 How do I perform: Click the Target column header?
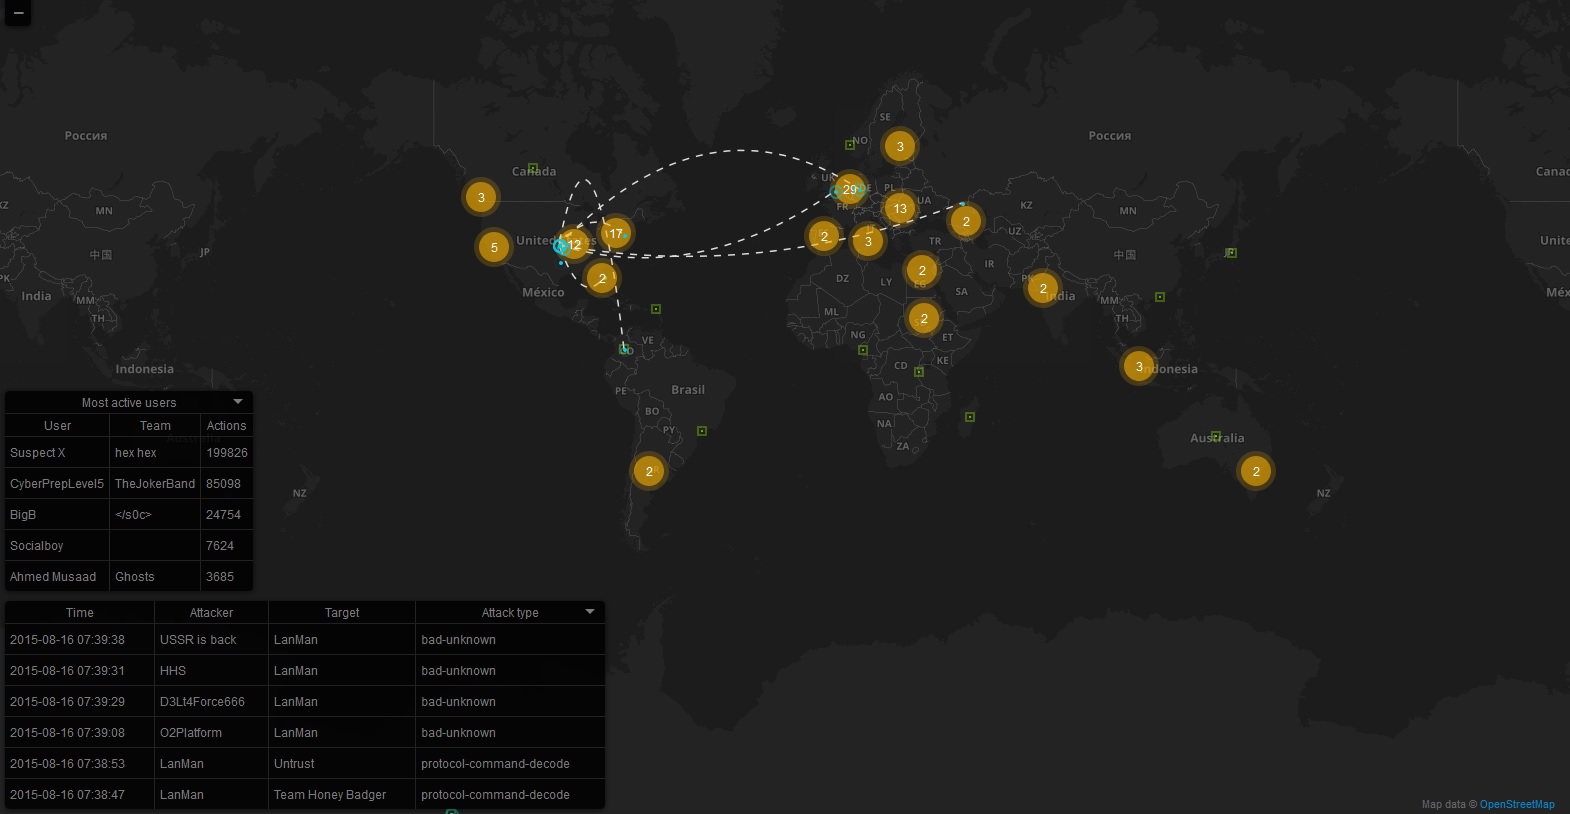pyautogui.click(x=342, y=613)
